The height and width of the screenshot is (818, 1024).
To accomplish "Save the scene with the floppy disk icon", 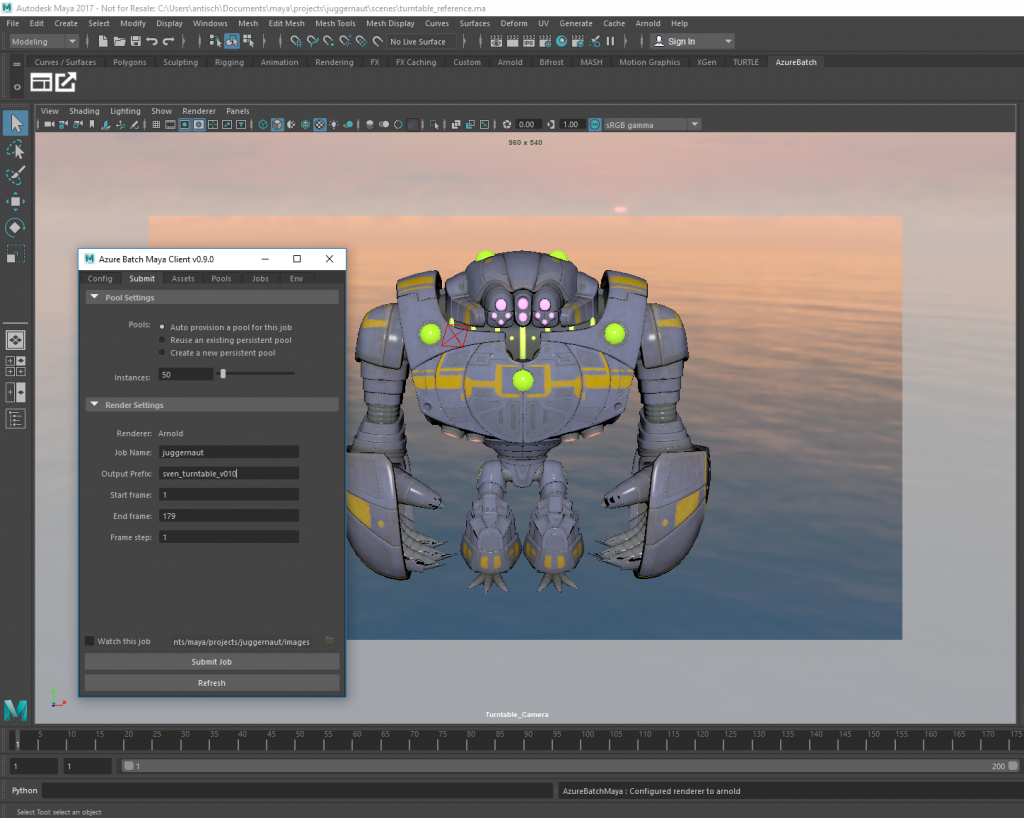I will (136, 41).
